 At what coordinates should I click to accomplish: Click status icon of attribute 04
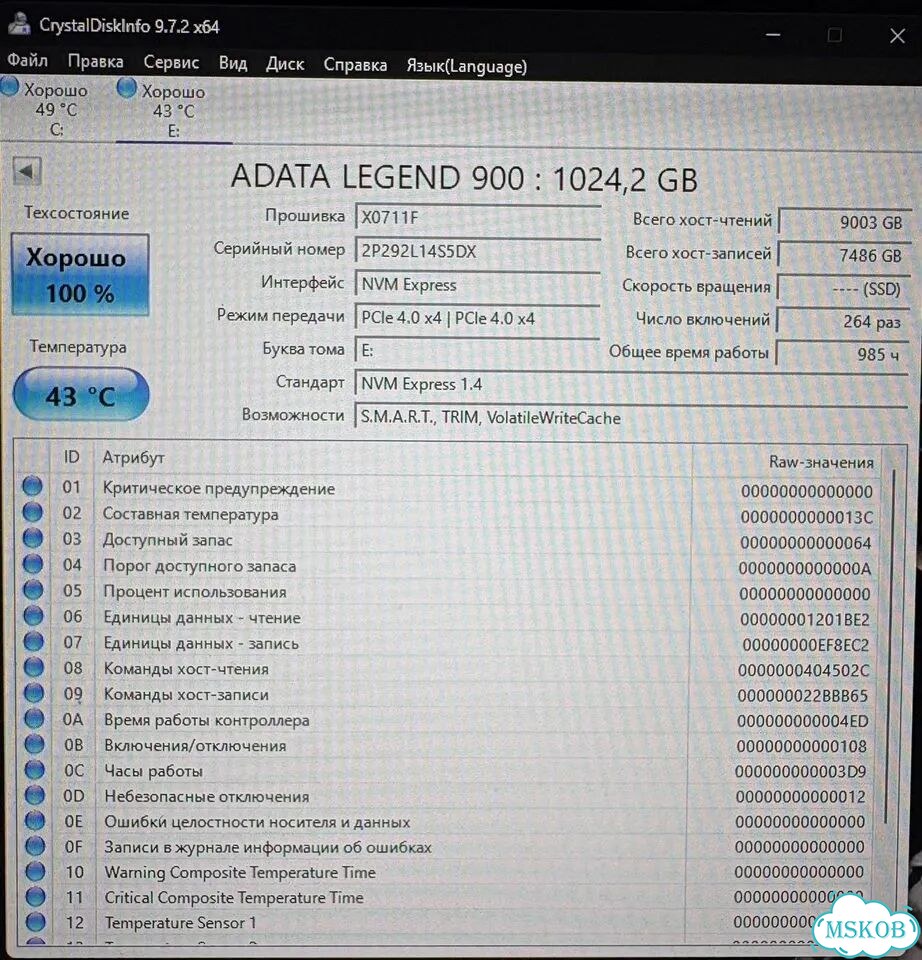pyautogui.click(x=33, y=564)
